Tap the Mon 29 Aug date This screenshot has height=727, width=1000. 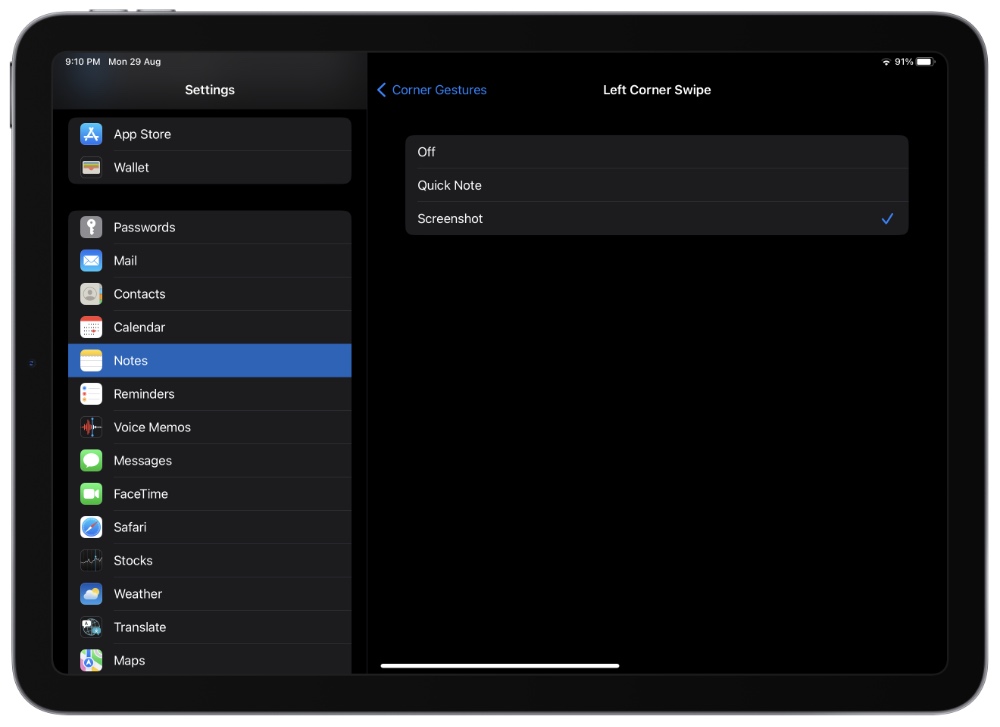pyautogui.click(x=135, y=62)
